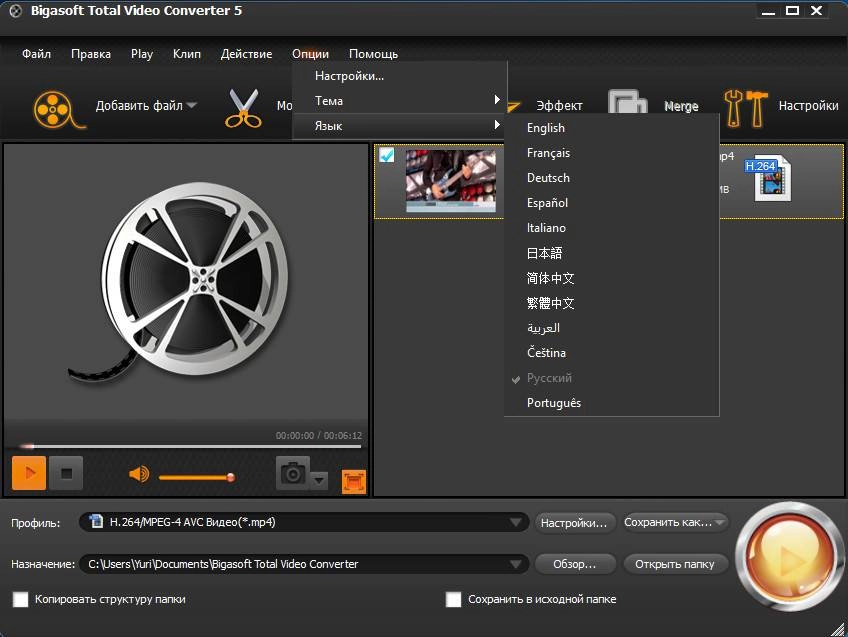848x637 pixels.
Task: Choose Arabic language entry
Action: pos(611,328)
